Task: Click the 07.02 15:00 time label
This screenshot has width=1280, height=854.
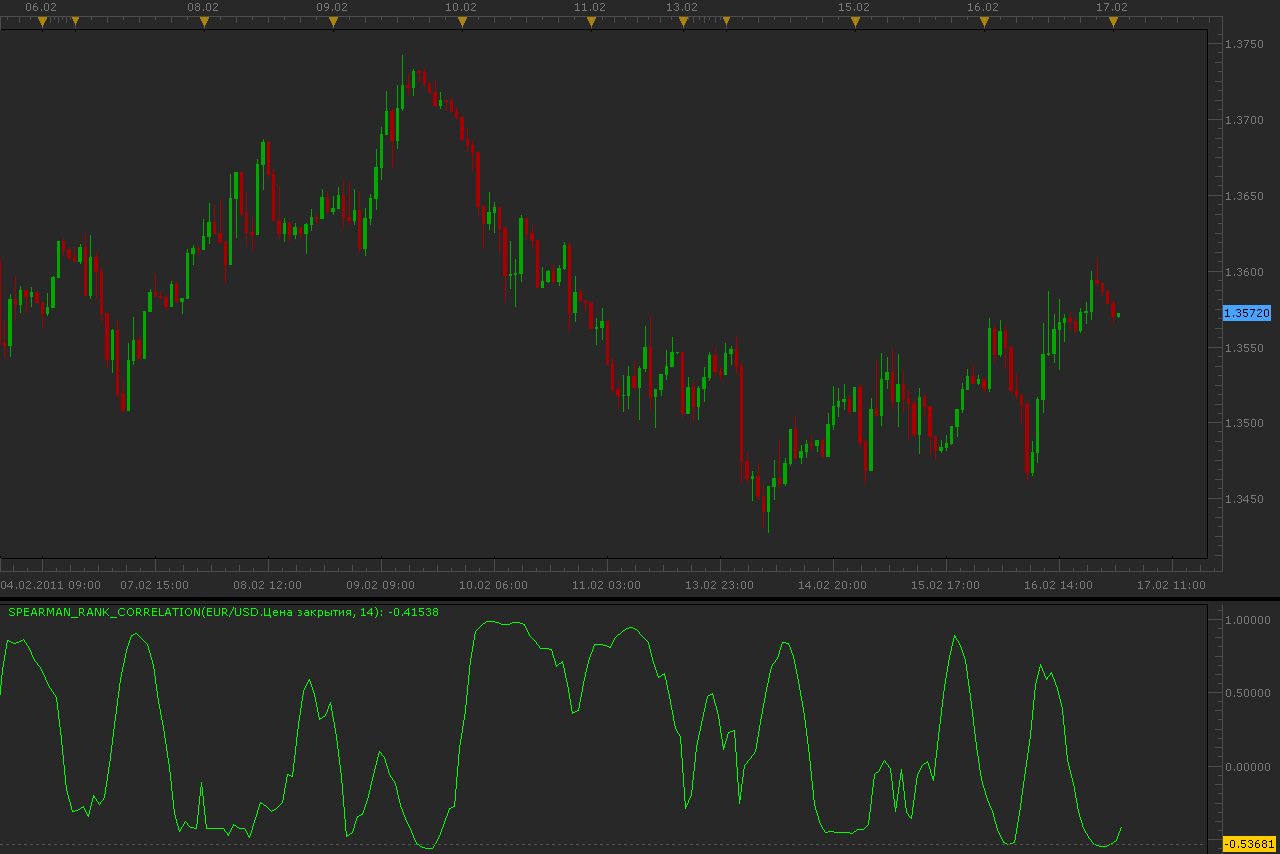Action: (155, 585)
